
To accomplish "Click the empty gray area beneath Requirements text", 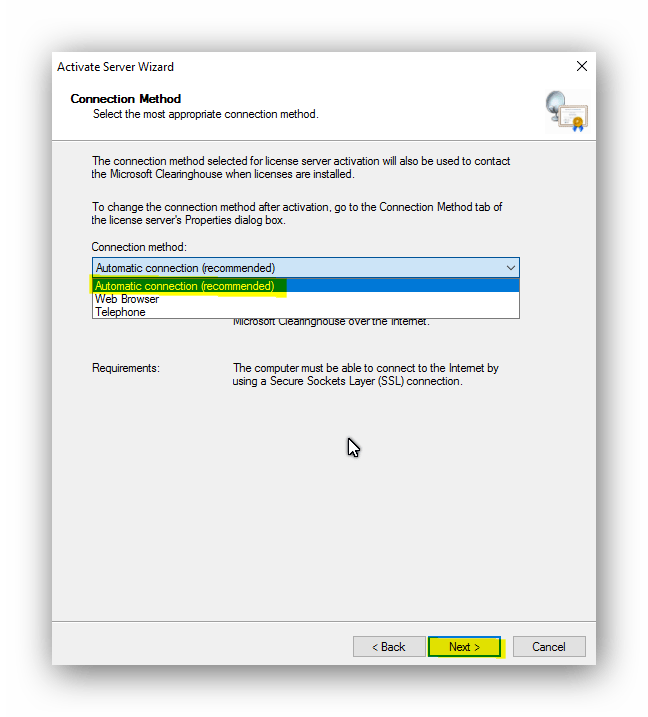I will pyautogui.click(x=324, y=503).
